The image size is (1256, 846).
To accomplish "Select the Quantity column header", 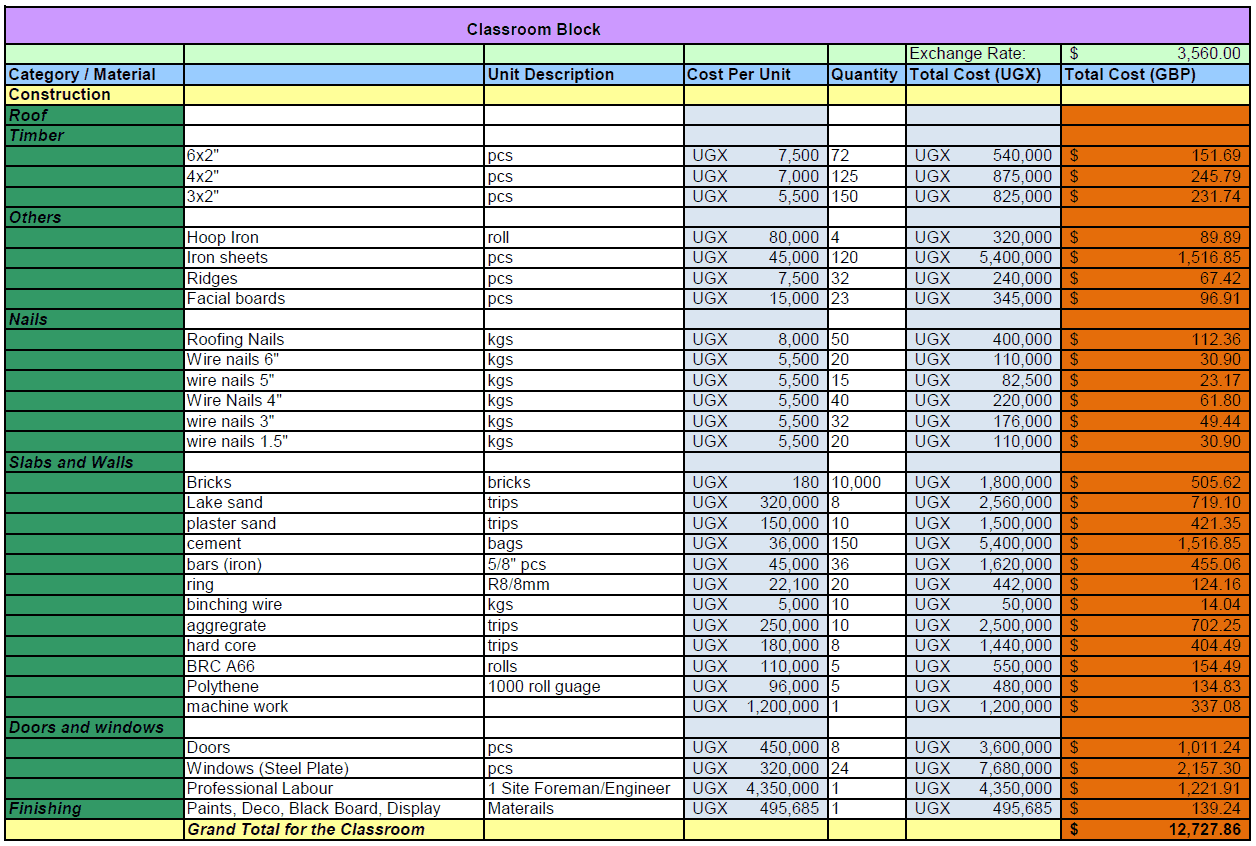I will [867, 74].
